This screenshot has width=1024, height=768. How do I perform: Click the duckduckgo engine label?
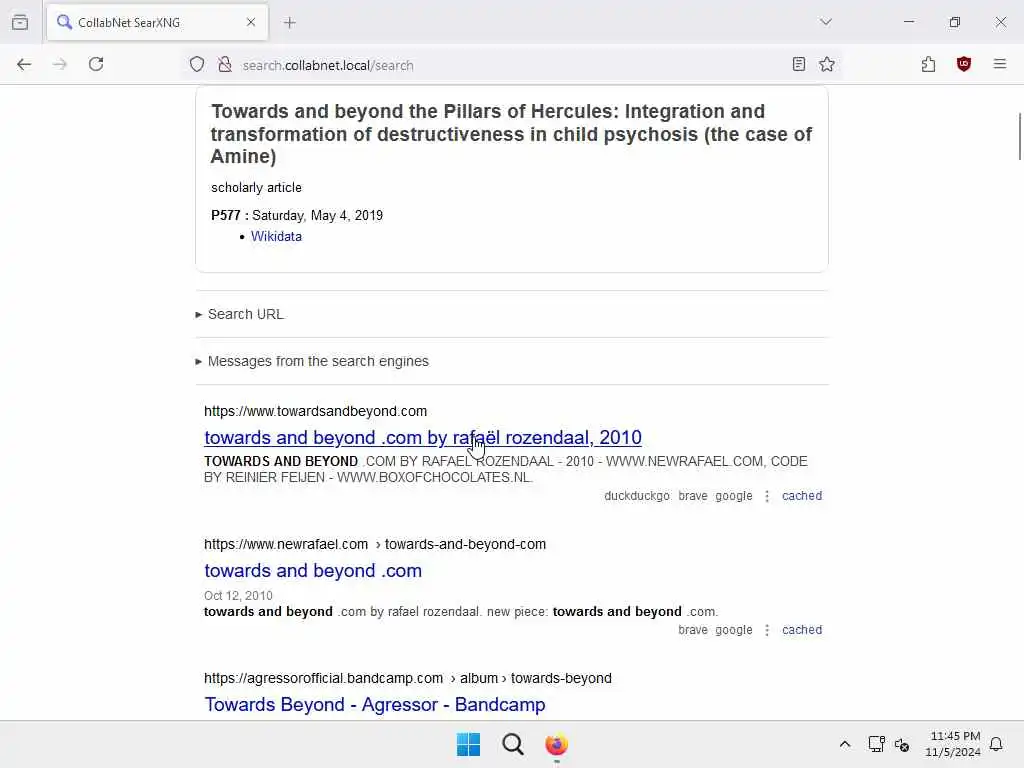pos(637,496)
